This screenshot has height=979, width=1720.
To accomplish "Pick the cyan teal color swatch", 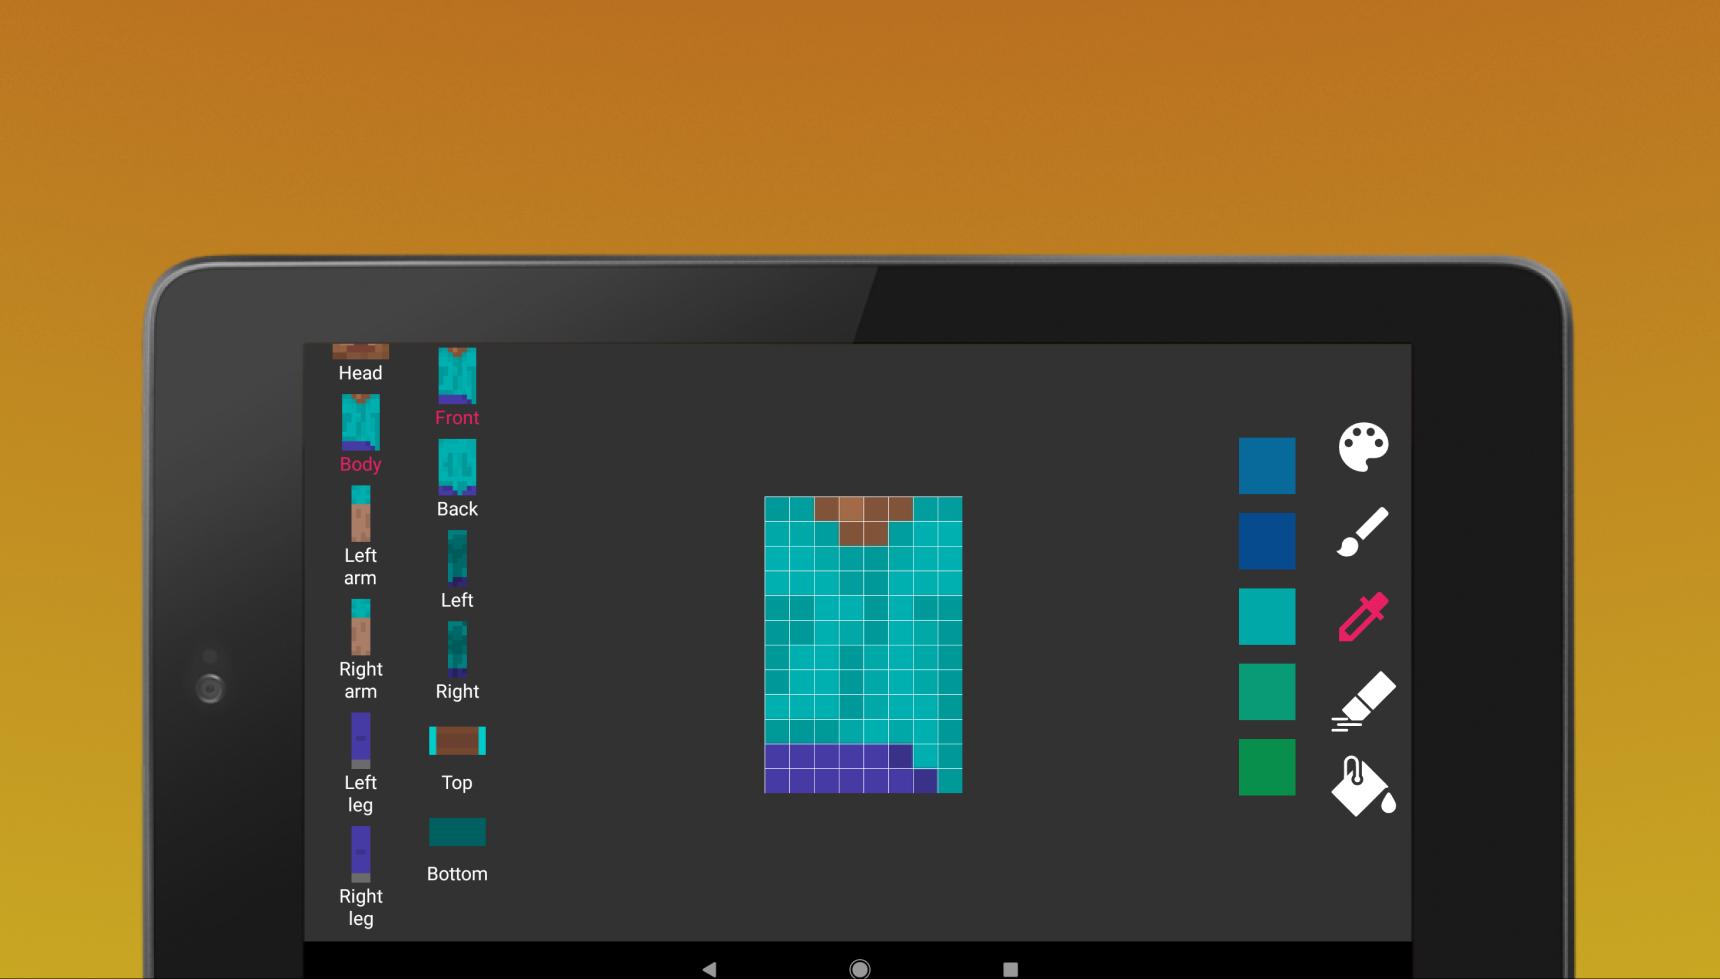I will click(1267, 616).
